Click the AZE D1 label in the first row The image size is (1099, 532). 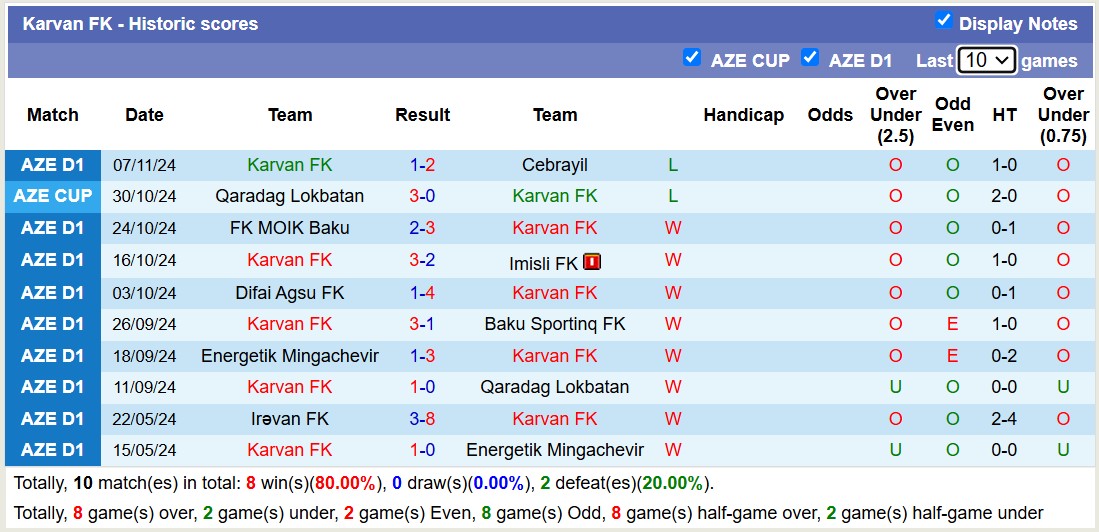[x=53, y=165]
